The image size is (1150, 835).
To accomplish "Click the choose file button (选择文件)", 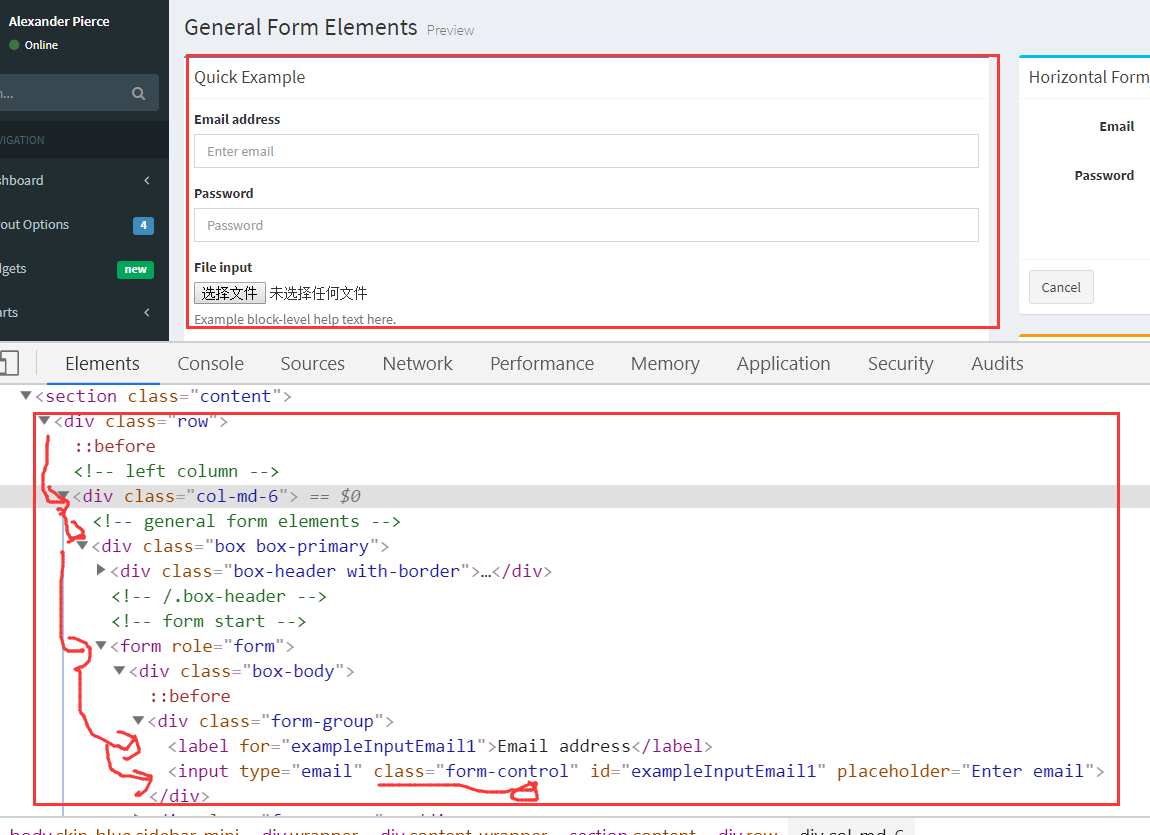I will click(x=230, y=293).
